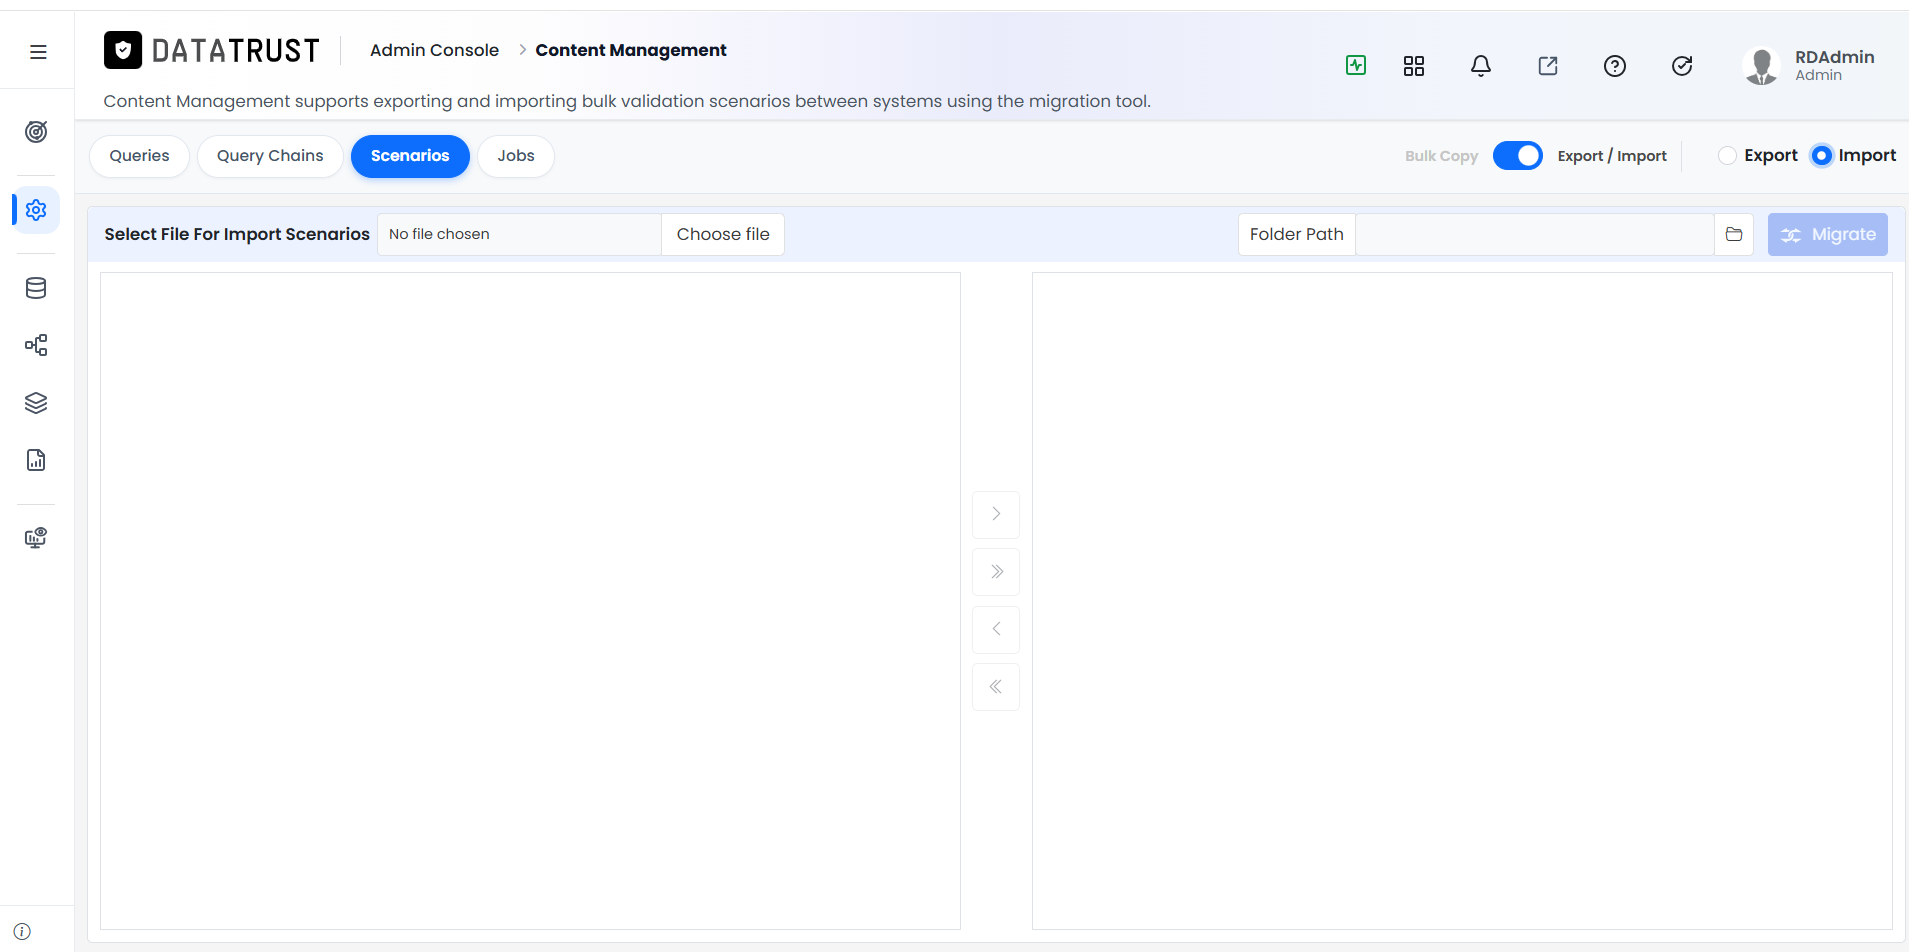Click the Select File For Import Scenarios label
Image resolution: width=1909 pixels, height=952 pixels.
pos(237,234)
